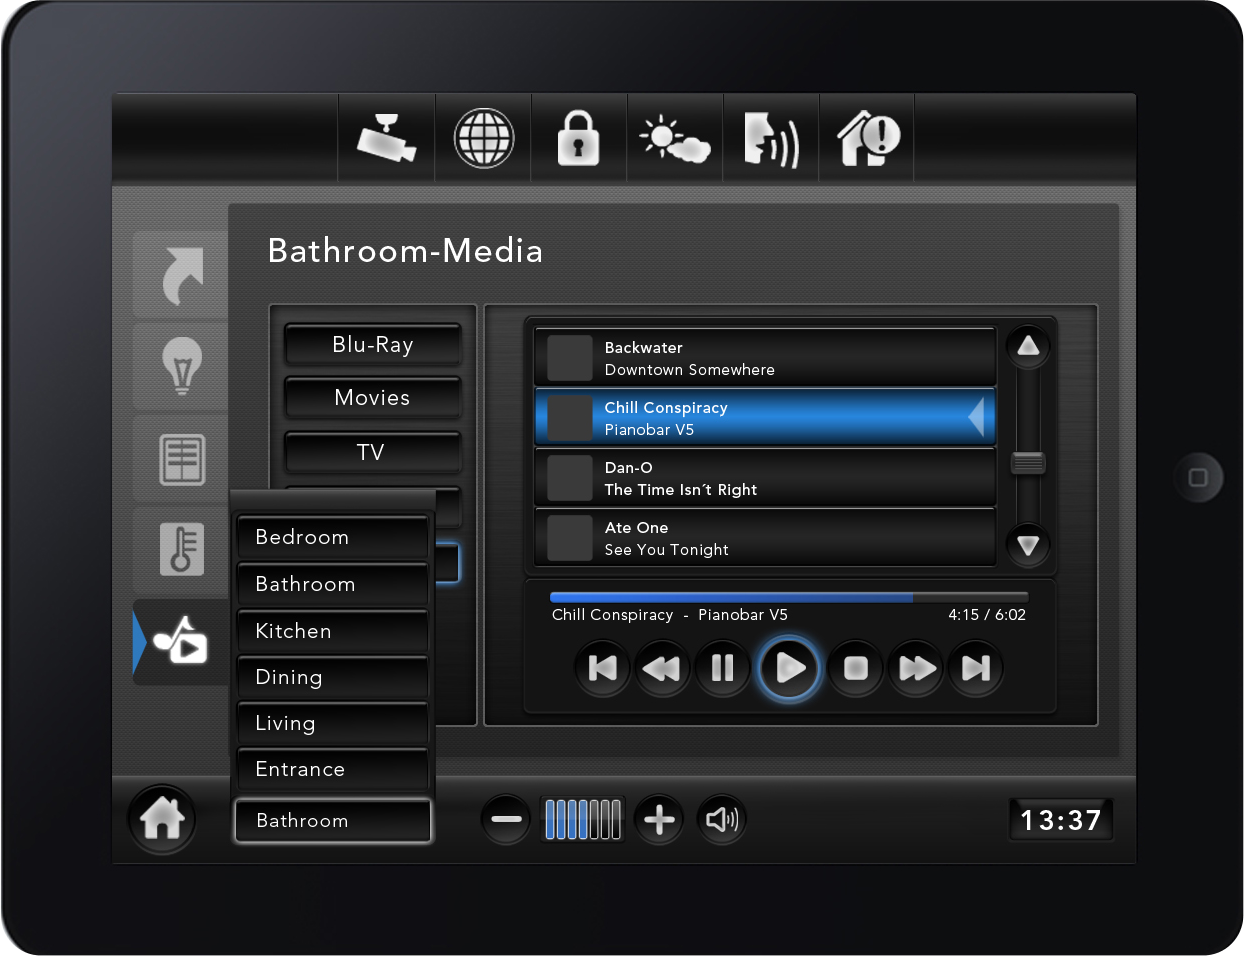Pause the current track

point(722,668)
